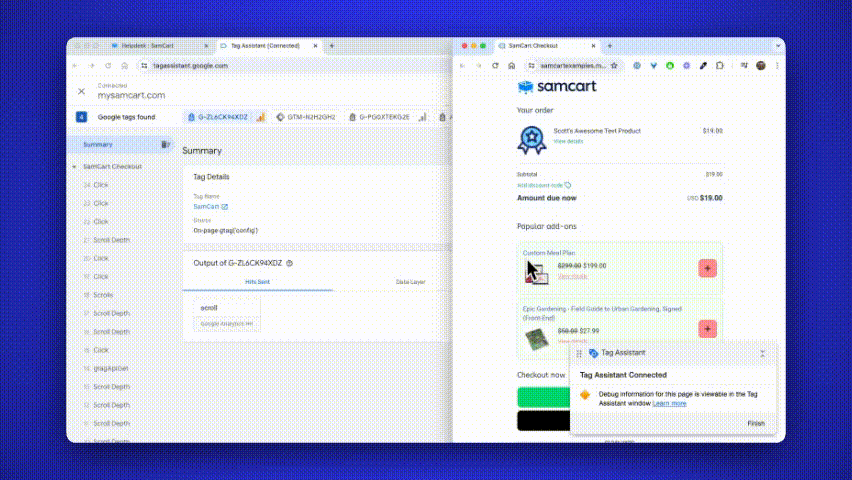Reload the Tag Assistant page
The width and height of the screenshot is (852, 480).
coord(108,66)
